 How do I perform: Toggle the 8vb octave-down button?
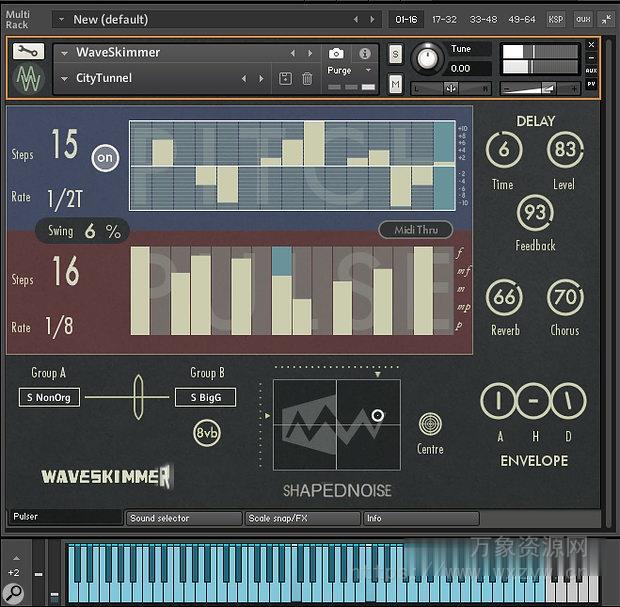pyautogui.click(x=207, y=433)
